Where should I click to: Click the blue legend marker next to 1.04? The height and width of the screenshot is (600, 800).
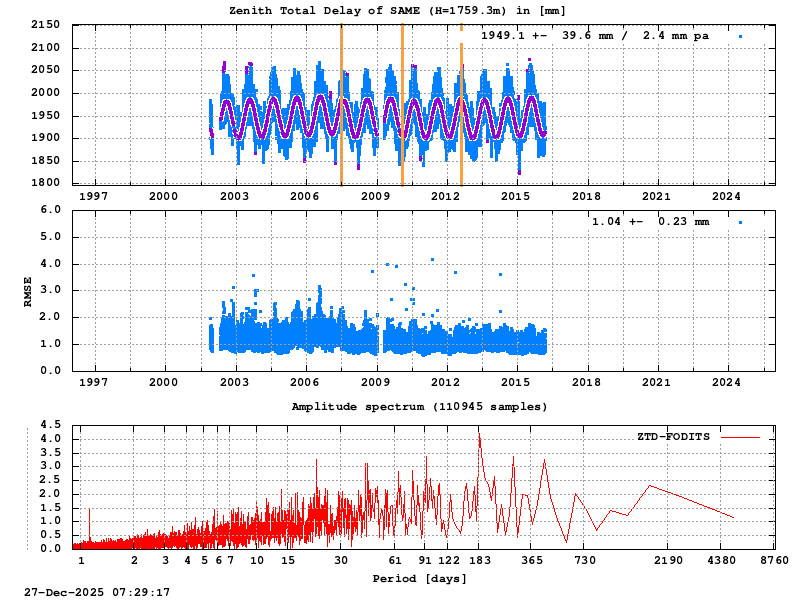740,221
